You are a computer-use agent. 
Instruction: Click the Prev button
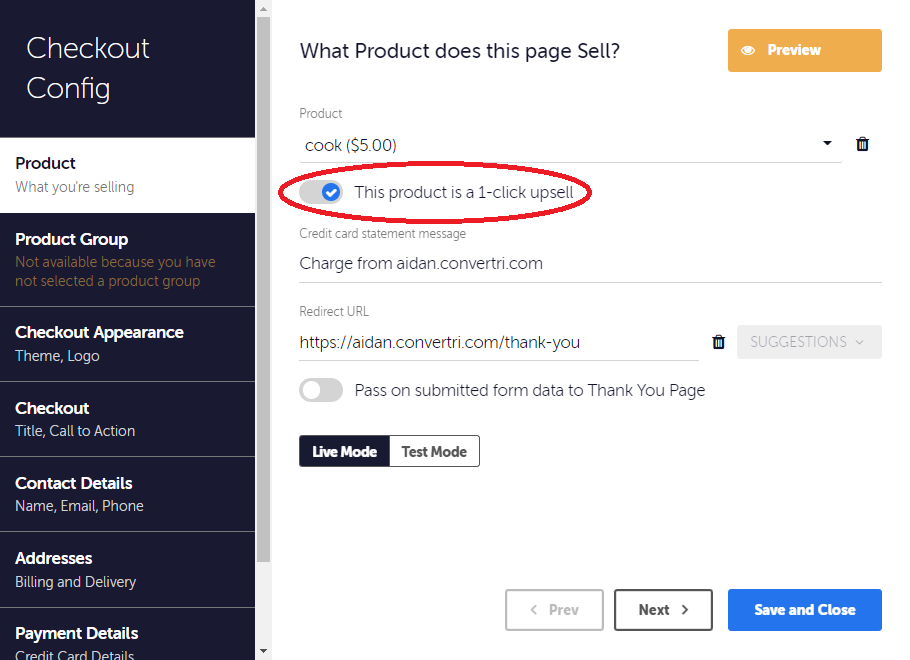(x=554, y=610)
